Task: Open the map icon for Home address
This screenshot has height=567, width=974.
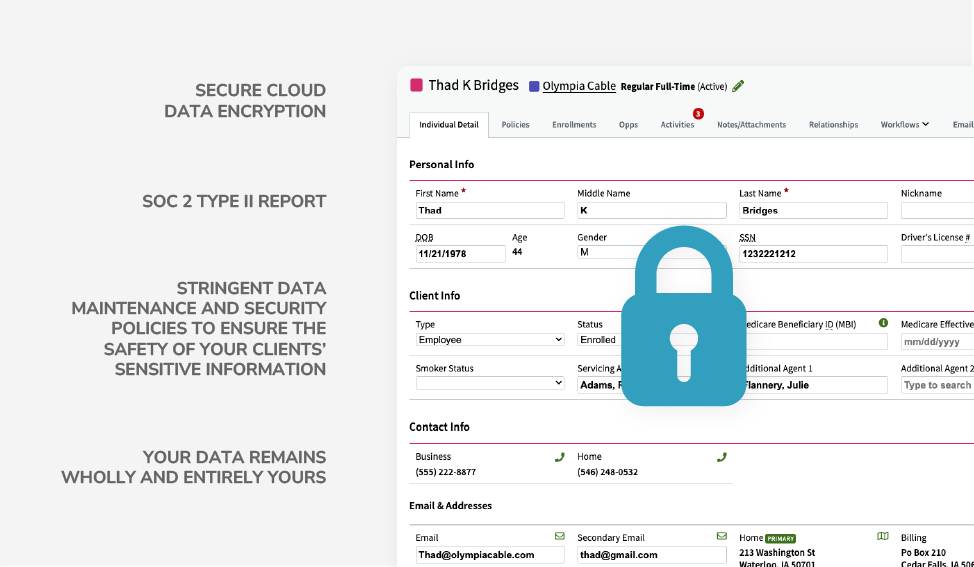Action: click(x=883, y=537)
